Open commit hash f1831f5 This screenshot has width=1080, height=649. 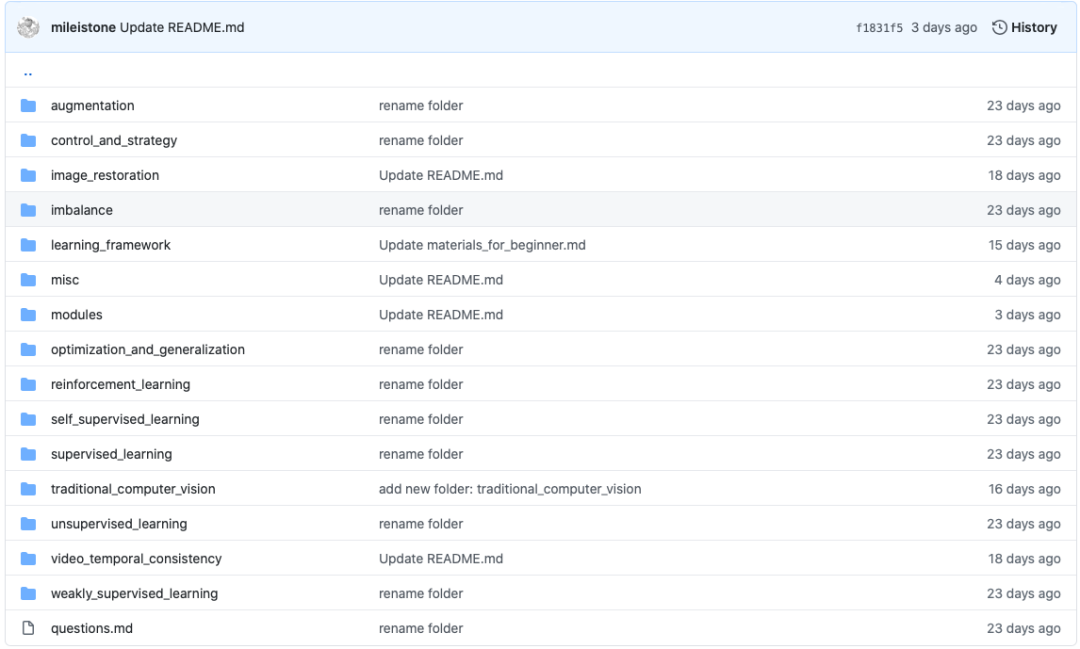pos(879,28)
